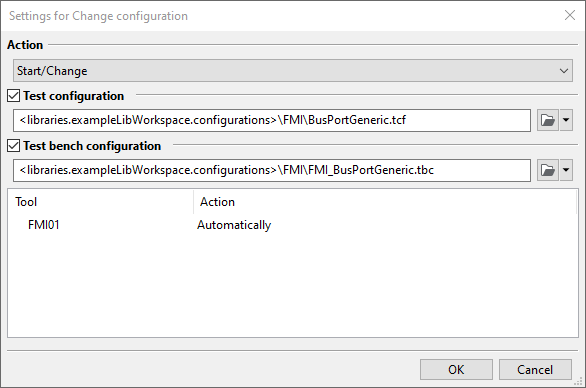The width and height of the screenshot is (586, 388).
Task: Click the Action column header in table
Action: click(x=385, y=202)
